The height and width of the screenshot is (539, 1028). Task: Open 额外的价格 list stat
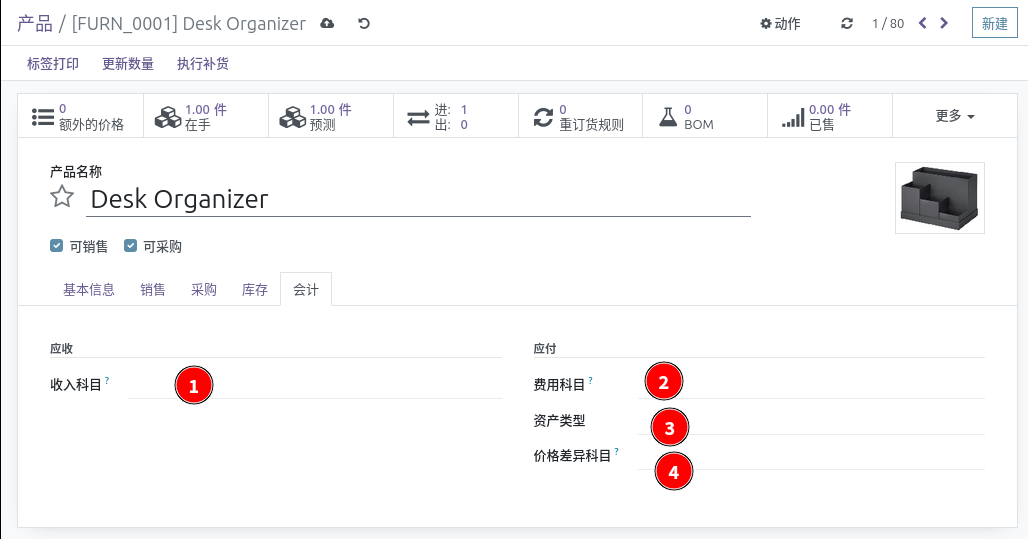[81, 116]
